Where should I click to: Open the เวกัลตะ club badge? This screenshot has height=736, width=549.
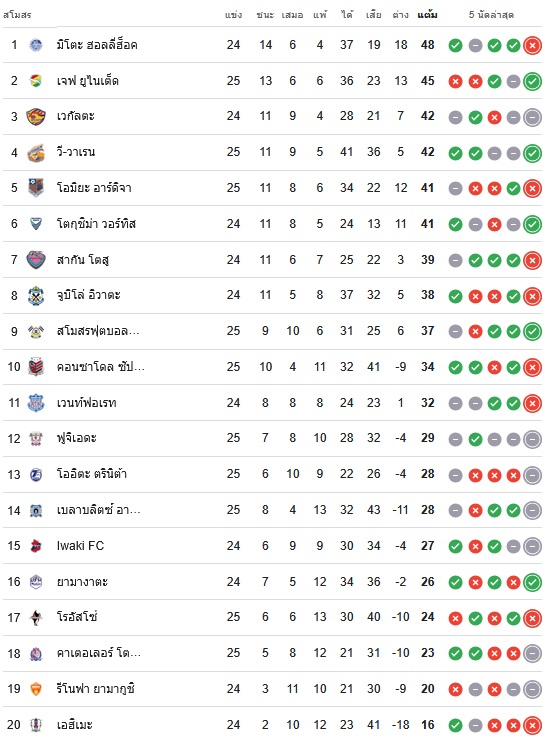(36, 116)
